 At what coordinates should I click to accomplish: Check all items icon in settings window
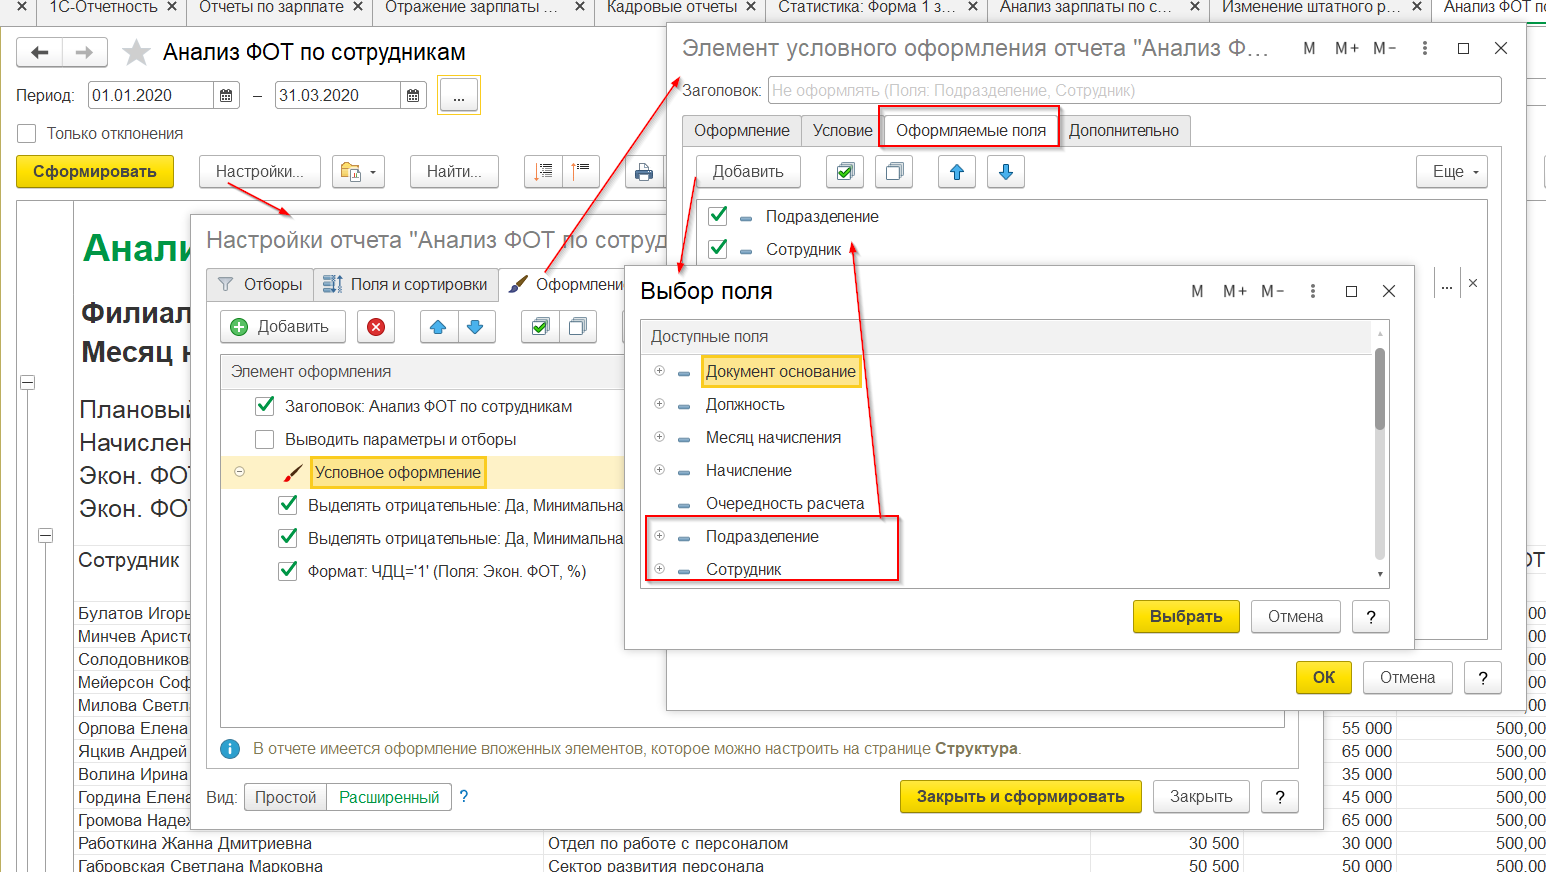tap(540, 326)
